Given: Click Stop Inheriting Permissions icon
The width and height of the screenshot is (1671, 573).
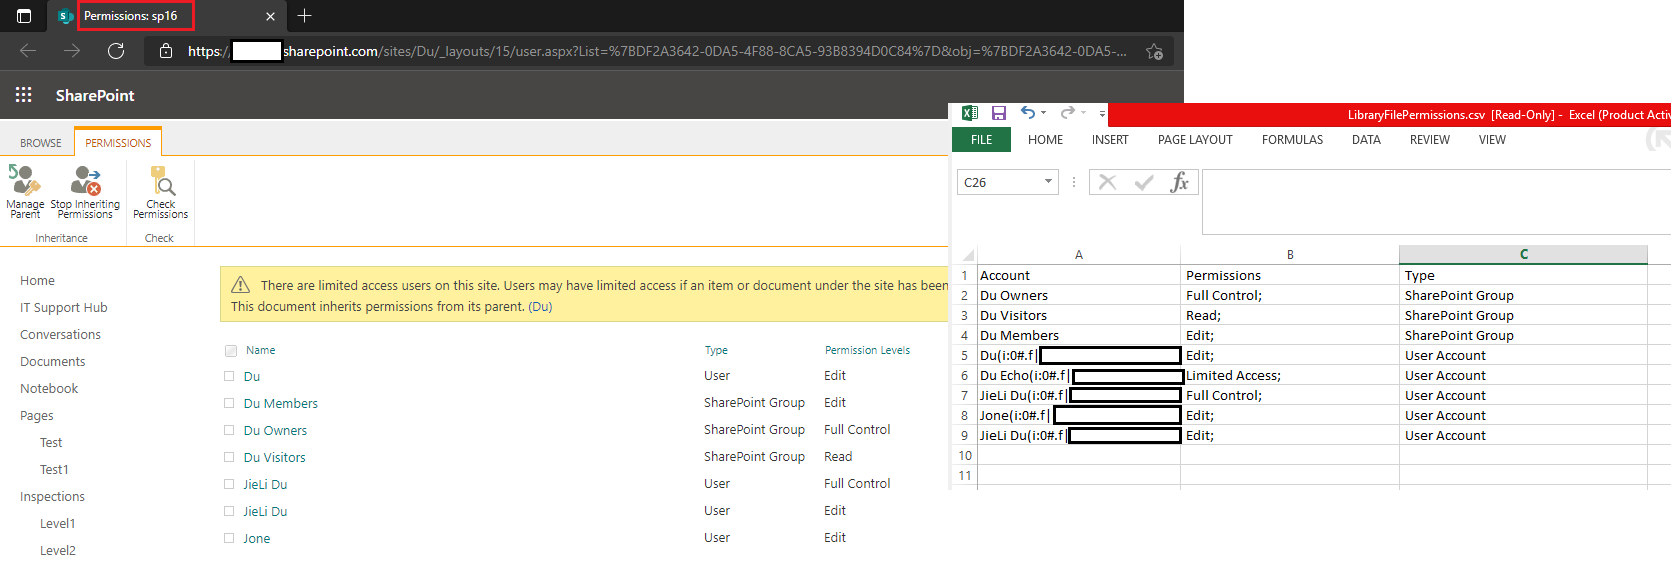Looking at the screenshot, I should [85, 181].
